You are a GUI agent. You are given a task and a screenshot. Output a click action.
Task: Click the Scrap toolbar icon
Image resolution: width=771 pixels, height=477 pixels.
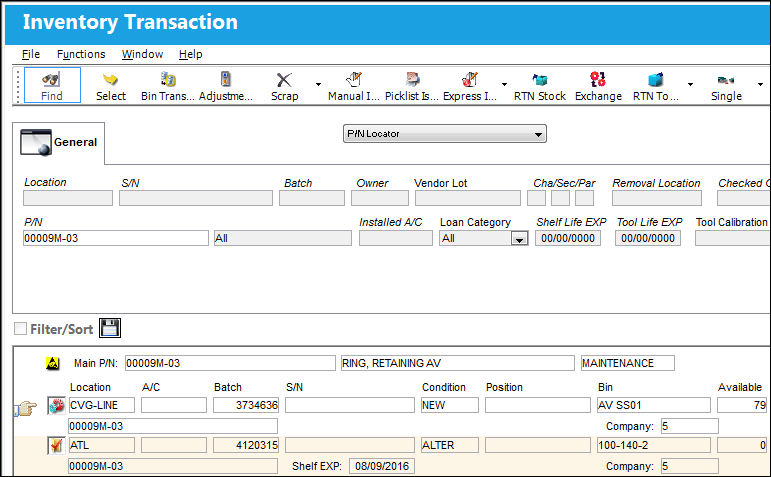(284, 86)
